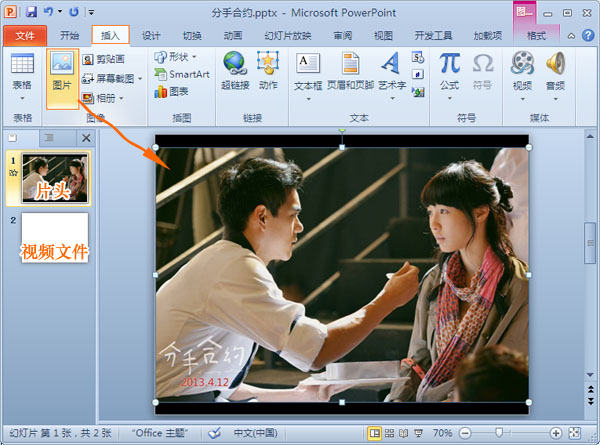The width and height of the screenshot is (600, 445).
Task: Insert date and time icon in 文本 group
Action: [x=418, y=57]
